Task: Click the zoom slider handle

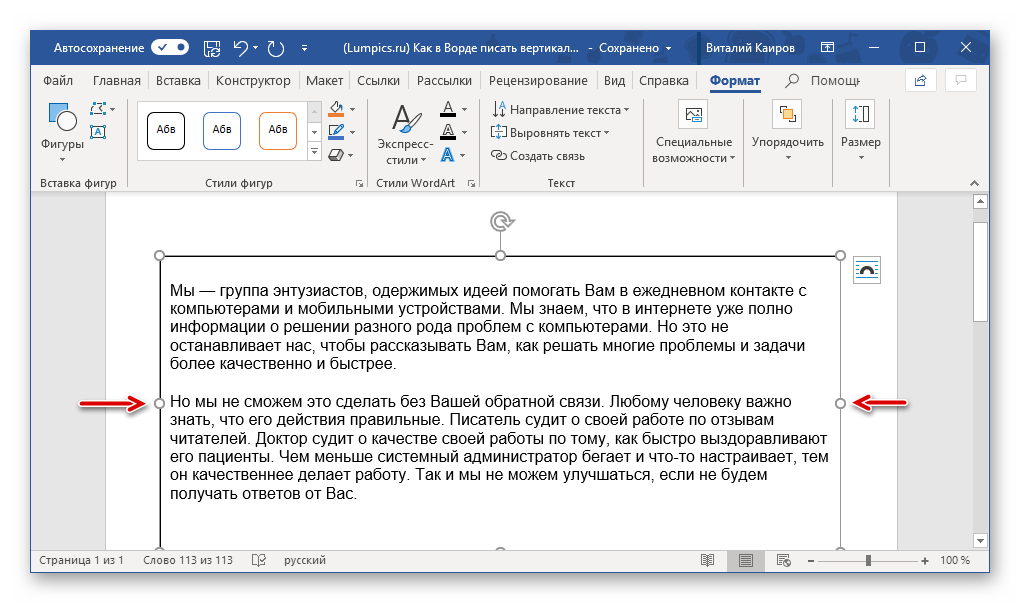Action: (x=869, y=560)
